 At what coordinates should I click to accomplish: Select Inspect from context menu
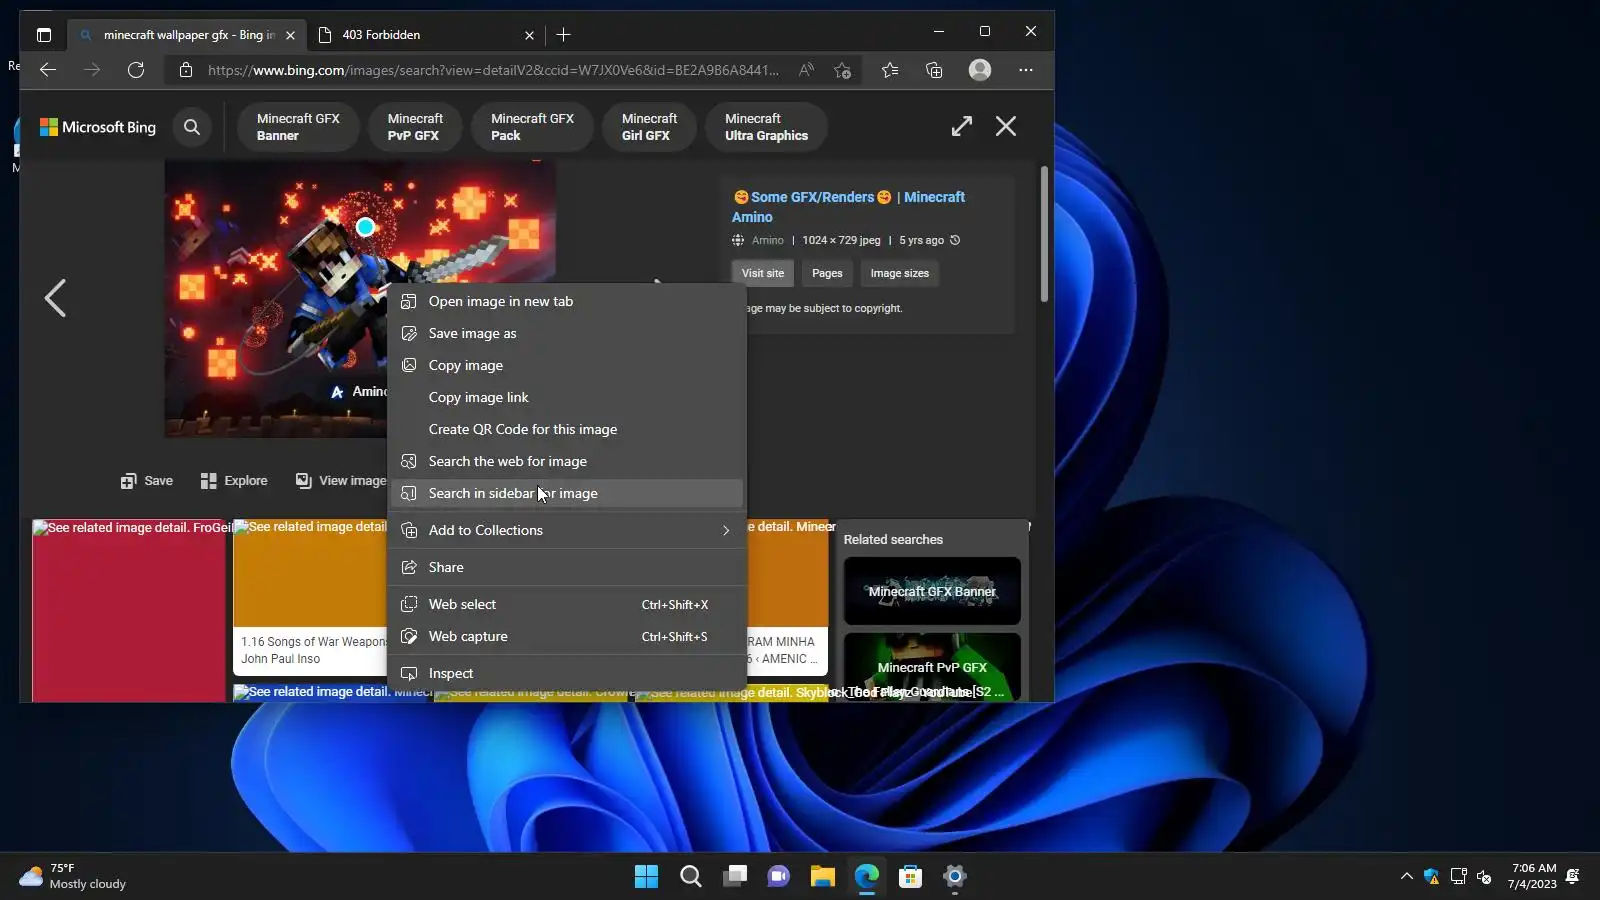[x=568, y=673]
